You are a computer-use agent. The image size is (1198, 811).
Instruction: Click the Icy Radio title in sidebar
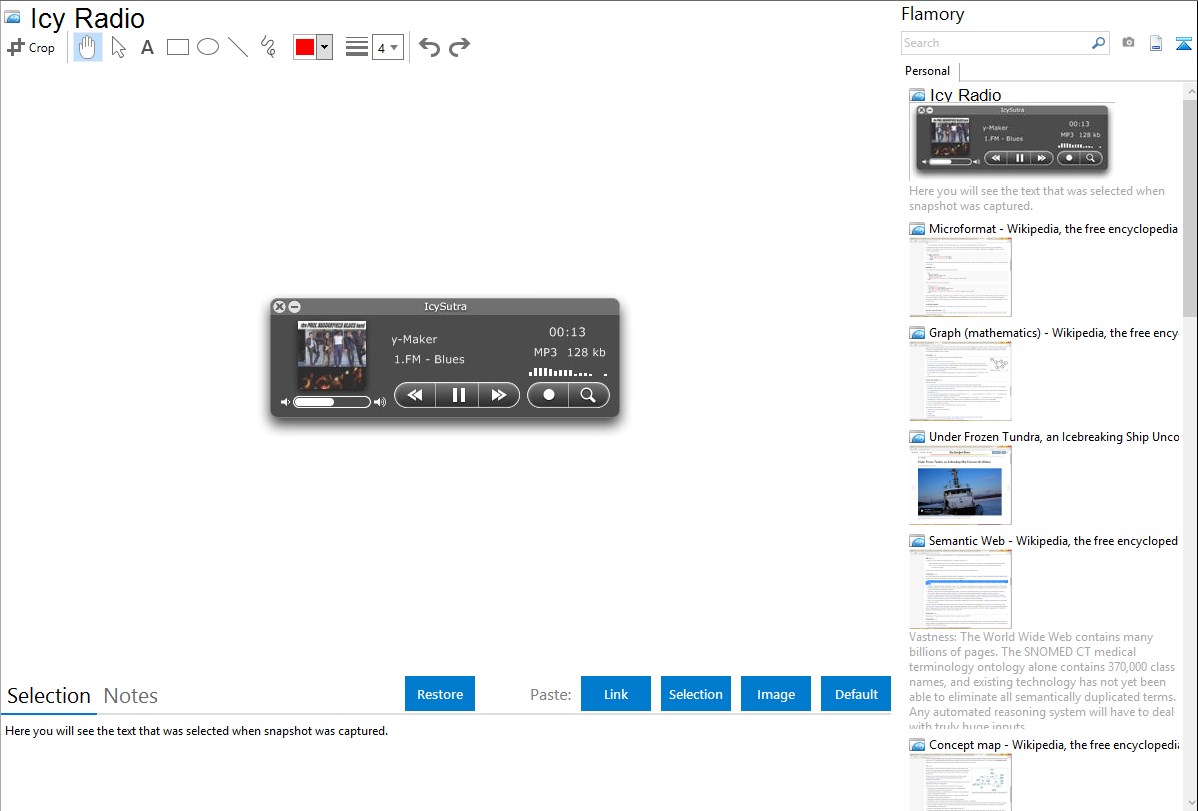(x=965, y=95)
